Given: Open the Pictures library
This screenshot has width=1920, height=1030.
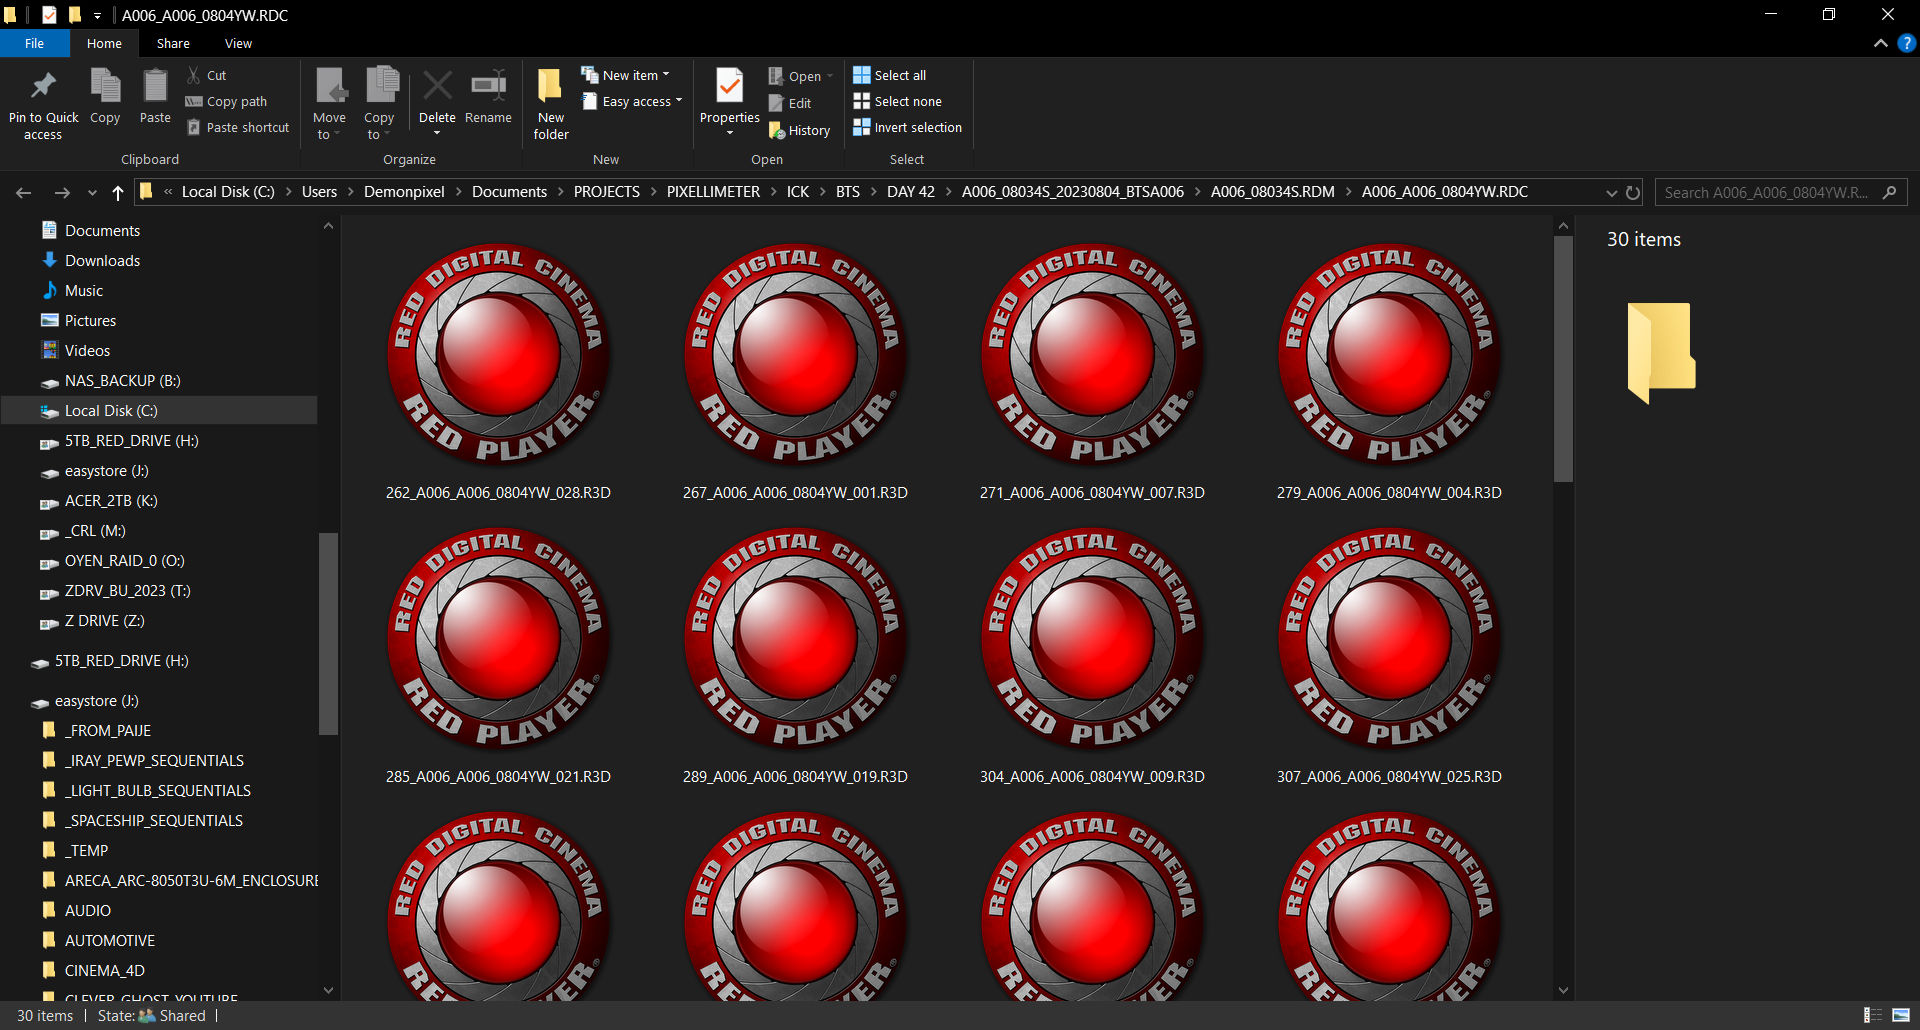Looking at the screenshot, I should [90, 320].
